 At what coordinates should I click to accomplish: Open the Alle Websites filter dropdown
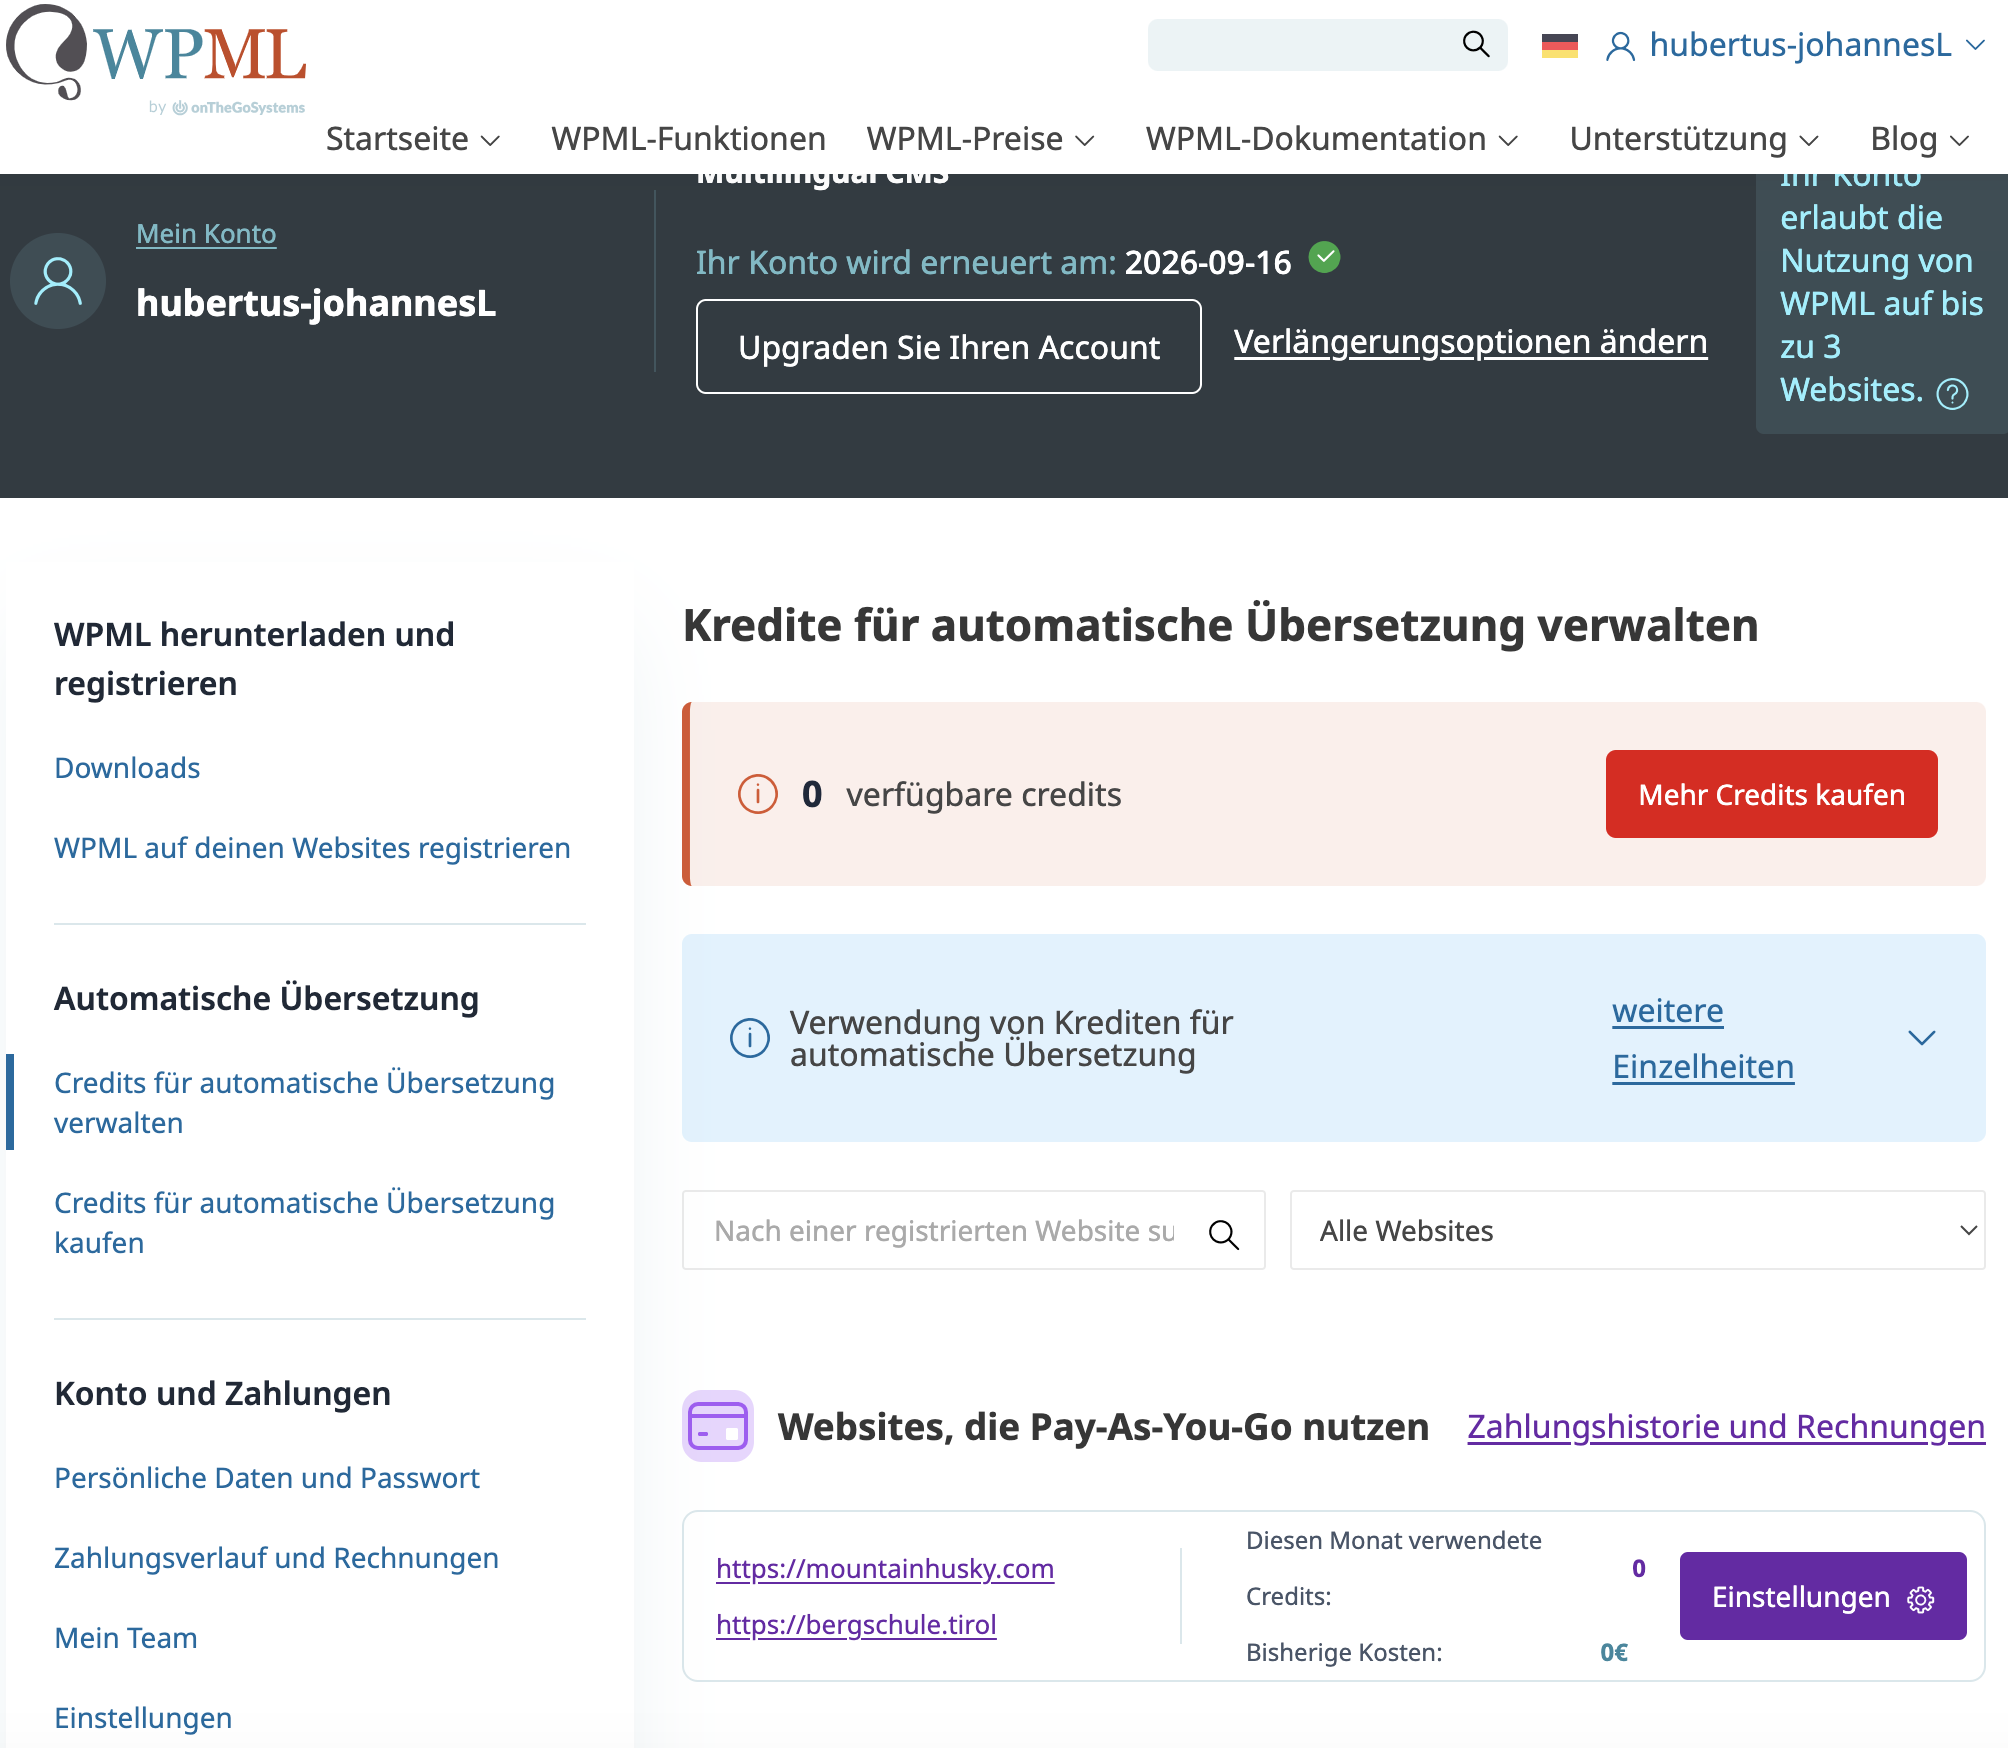[1636, 1231]
